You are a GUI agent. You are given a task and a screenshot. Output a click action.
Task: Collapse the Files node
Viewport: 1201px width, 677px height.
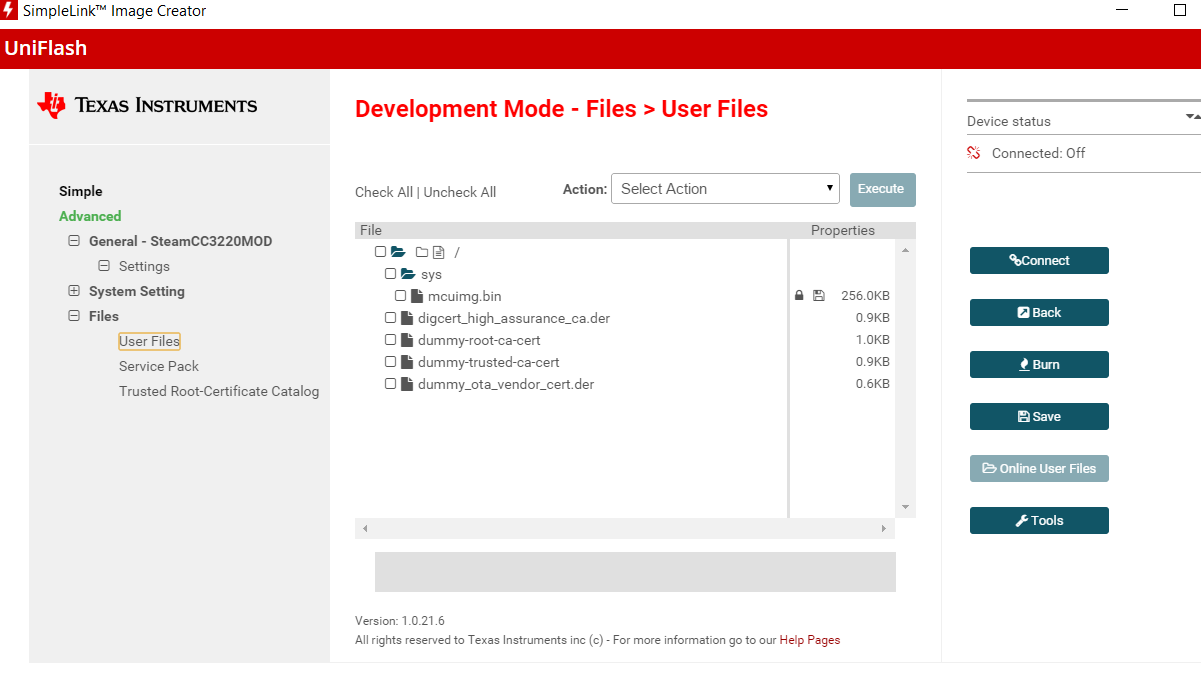[73, 316]
